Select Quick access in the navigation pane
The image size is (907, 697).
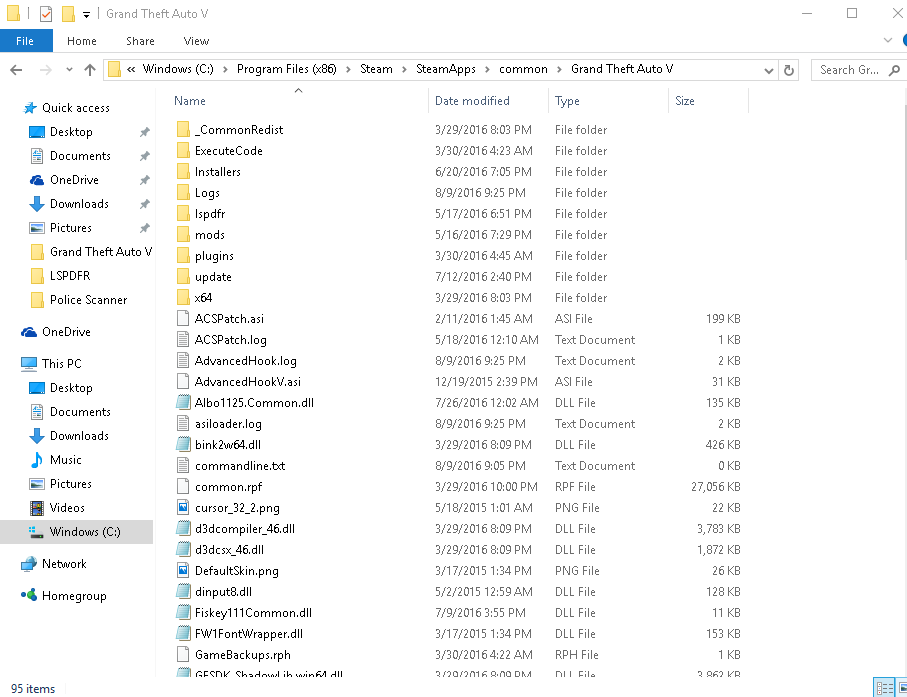click(76, 108)
